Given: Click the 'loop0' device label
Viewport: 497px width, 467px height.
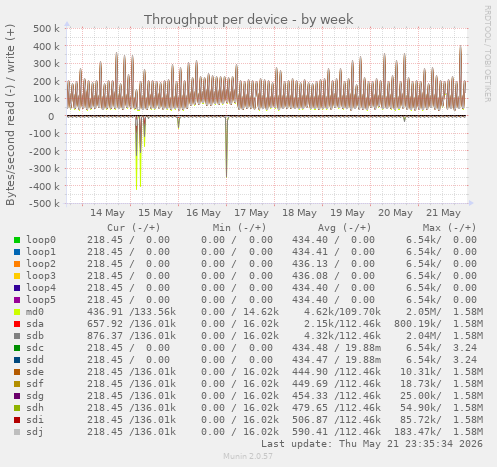Looking at the screenshot, I should pyautogui.click(x=41, y=240).
